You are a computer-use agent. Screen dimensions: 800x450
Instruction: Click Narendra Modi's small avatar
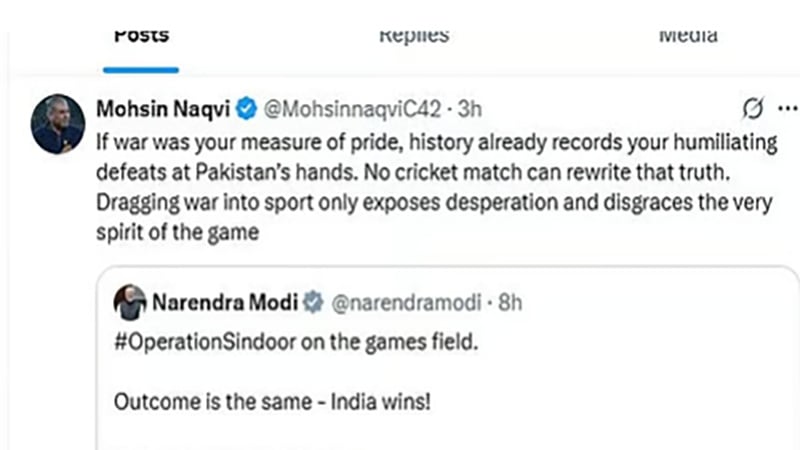(129, 299)
